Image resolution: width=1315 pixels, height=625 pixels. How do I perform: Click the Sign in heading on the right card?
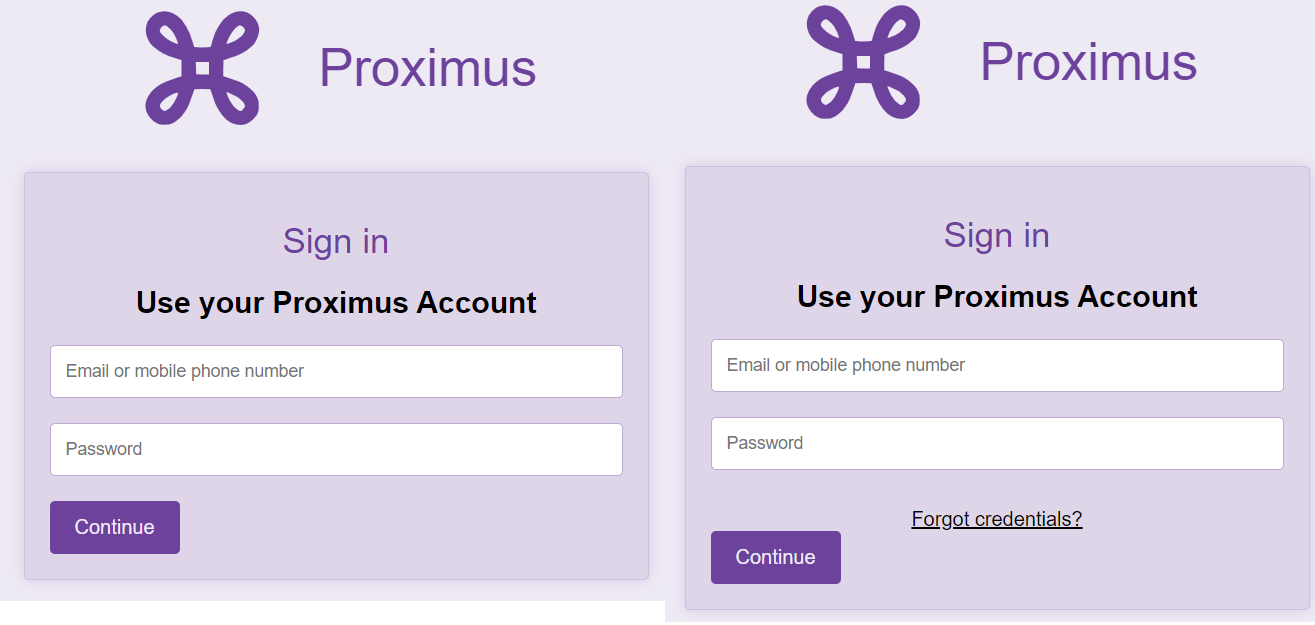coord(996,235)
